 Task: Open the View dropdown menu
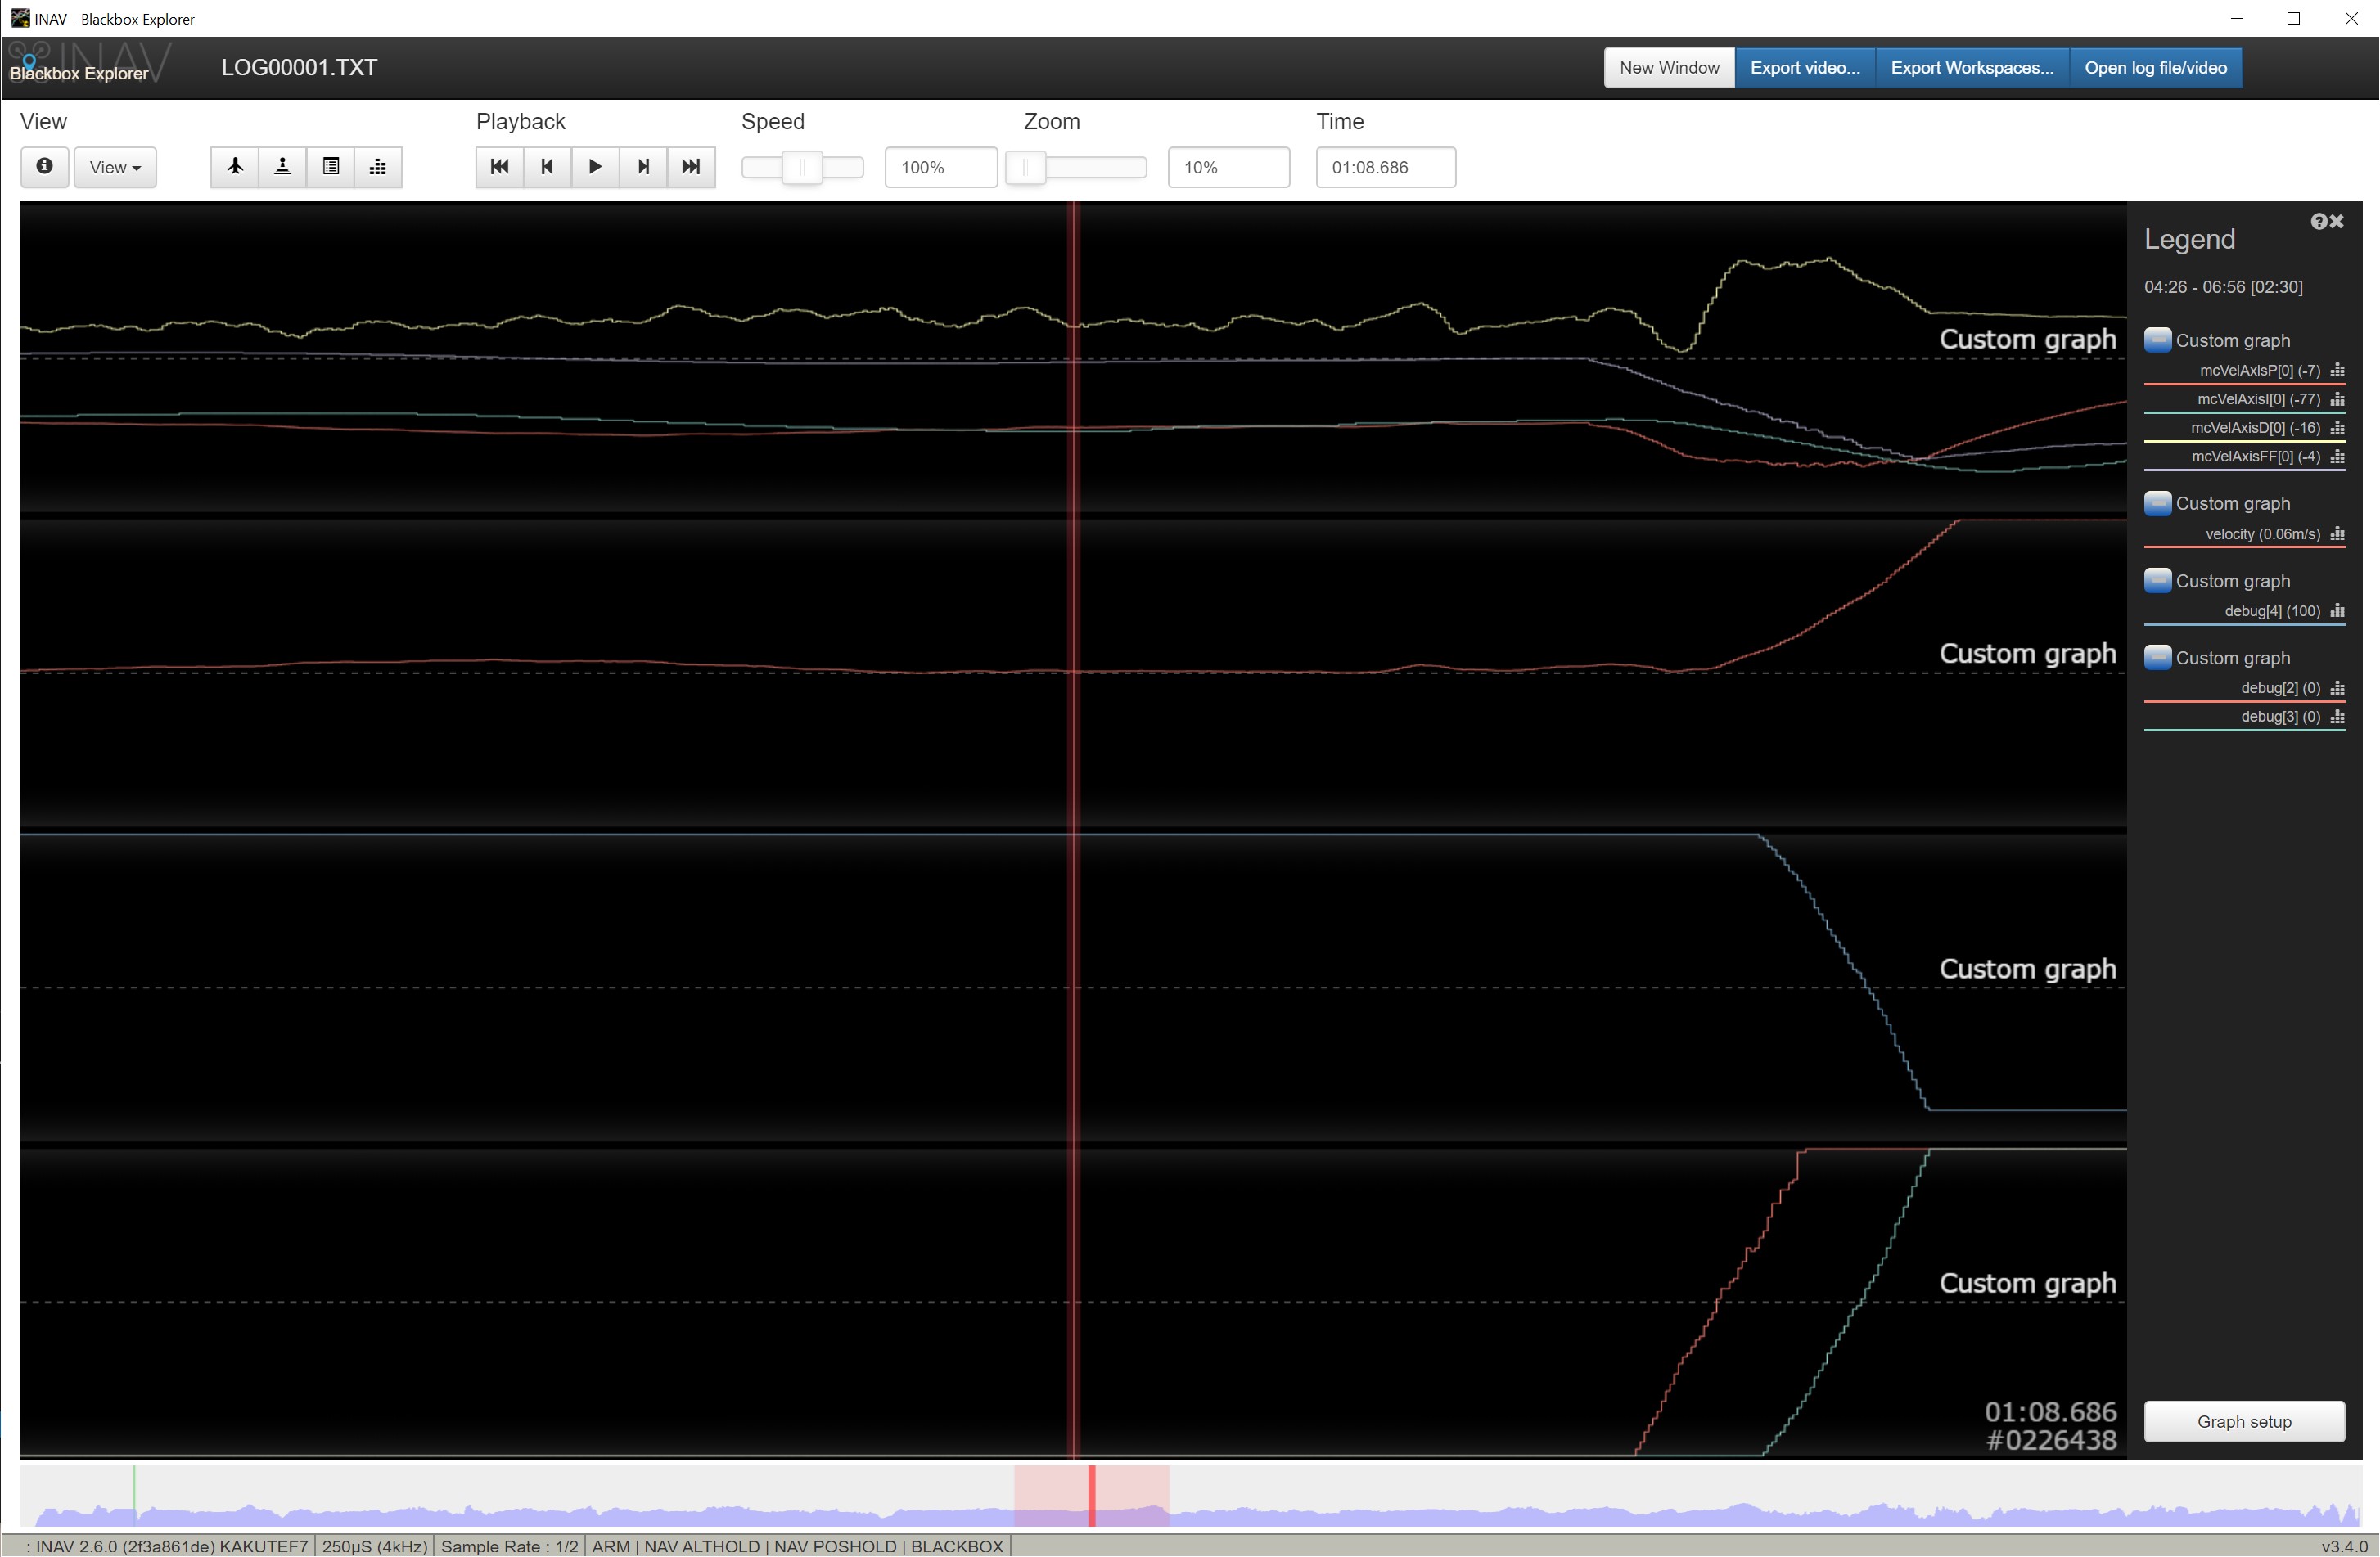115,167
